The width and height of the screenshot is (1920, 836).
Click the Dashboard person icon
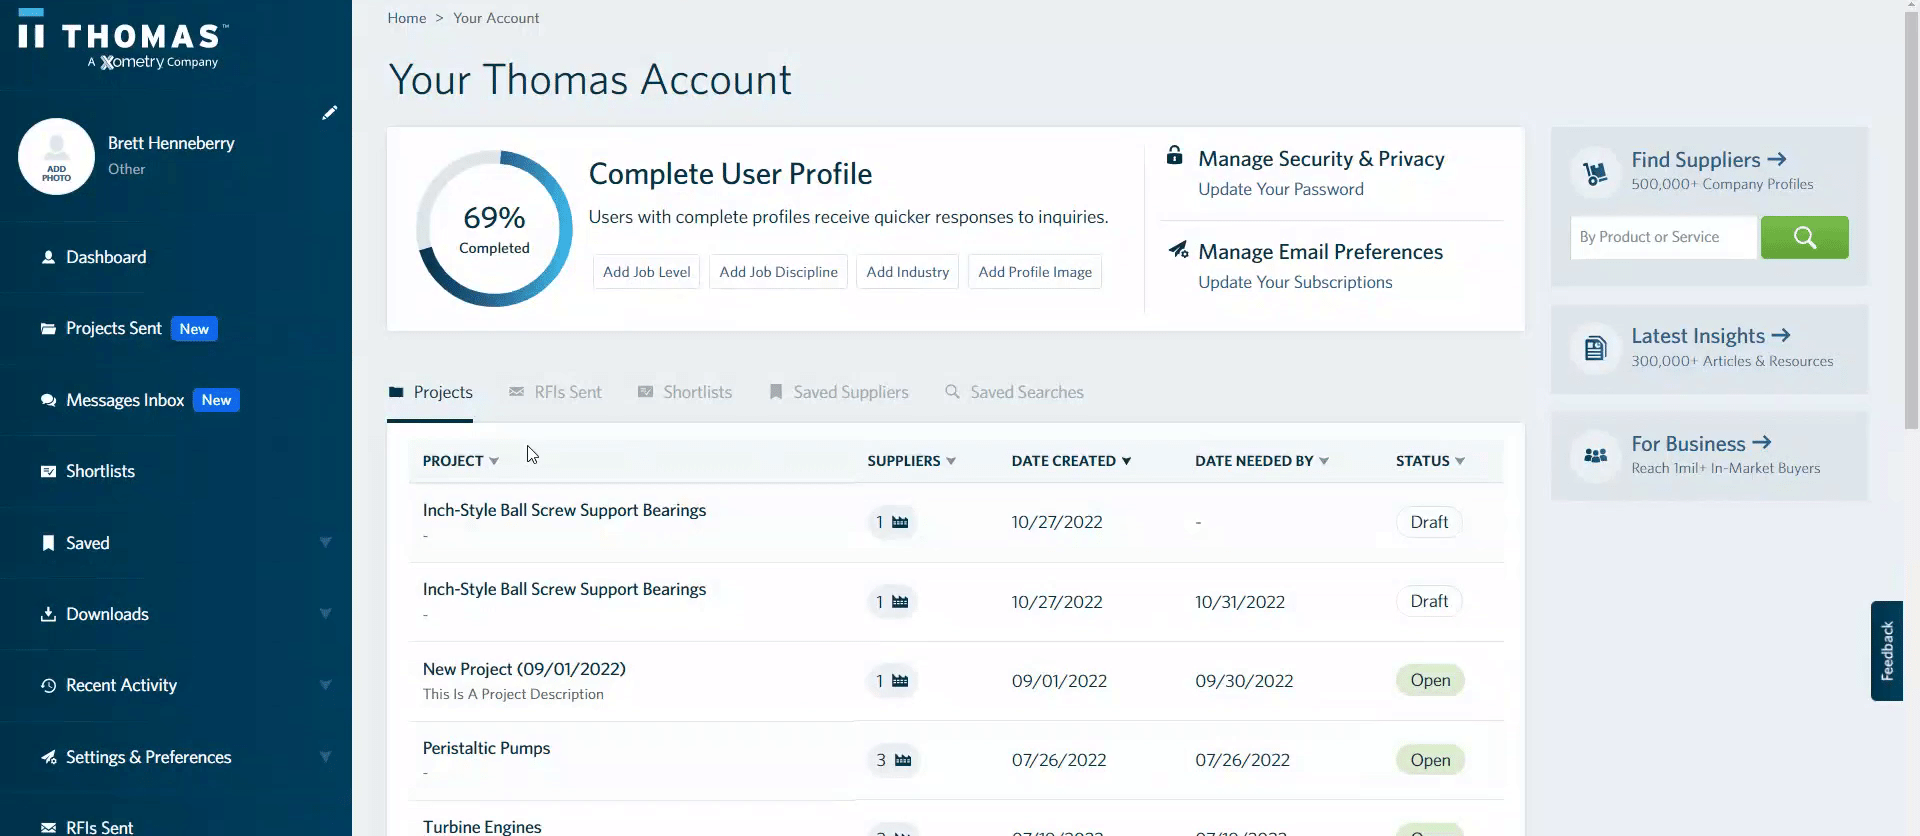click(48, 257)
